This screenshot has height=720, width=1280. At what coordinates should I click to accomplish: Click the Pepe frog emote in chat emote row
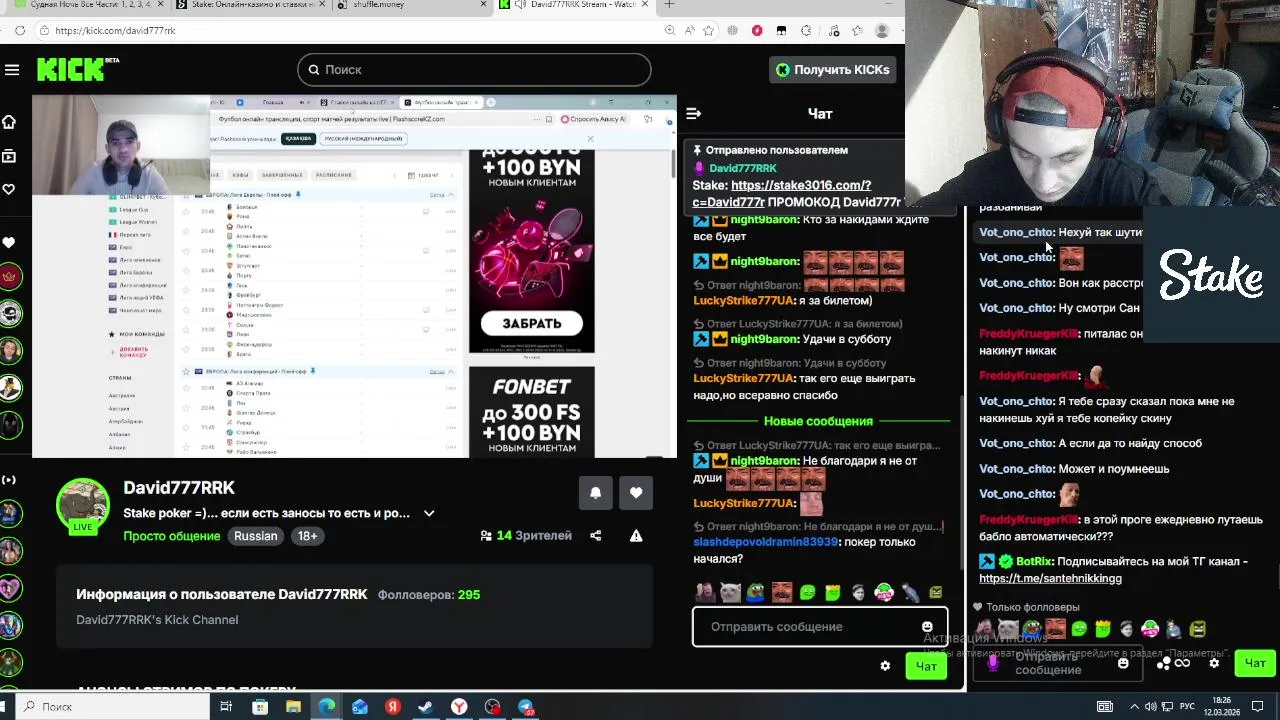coord(756,593)
